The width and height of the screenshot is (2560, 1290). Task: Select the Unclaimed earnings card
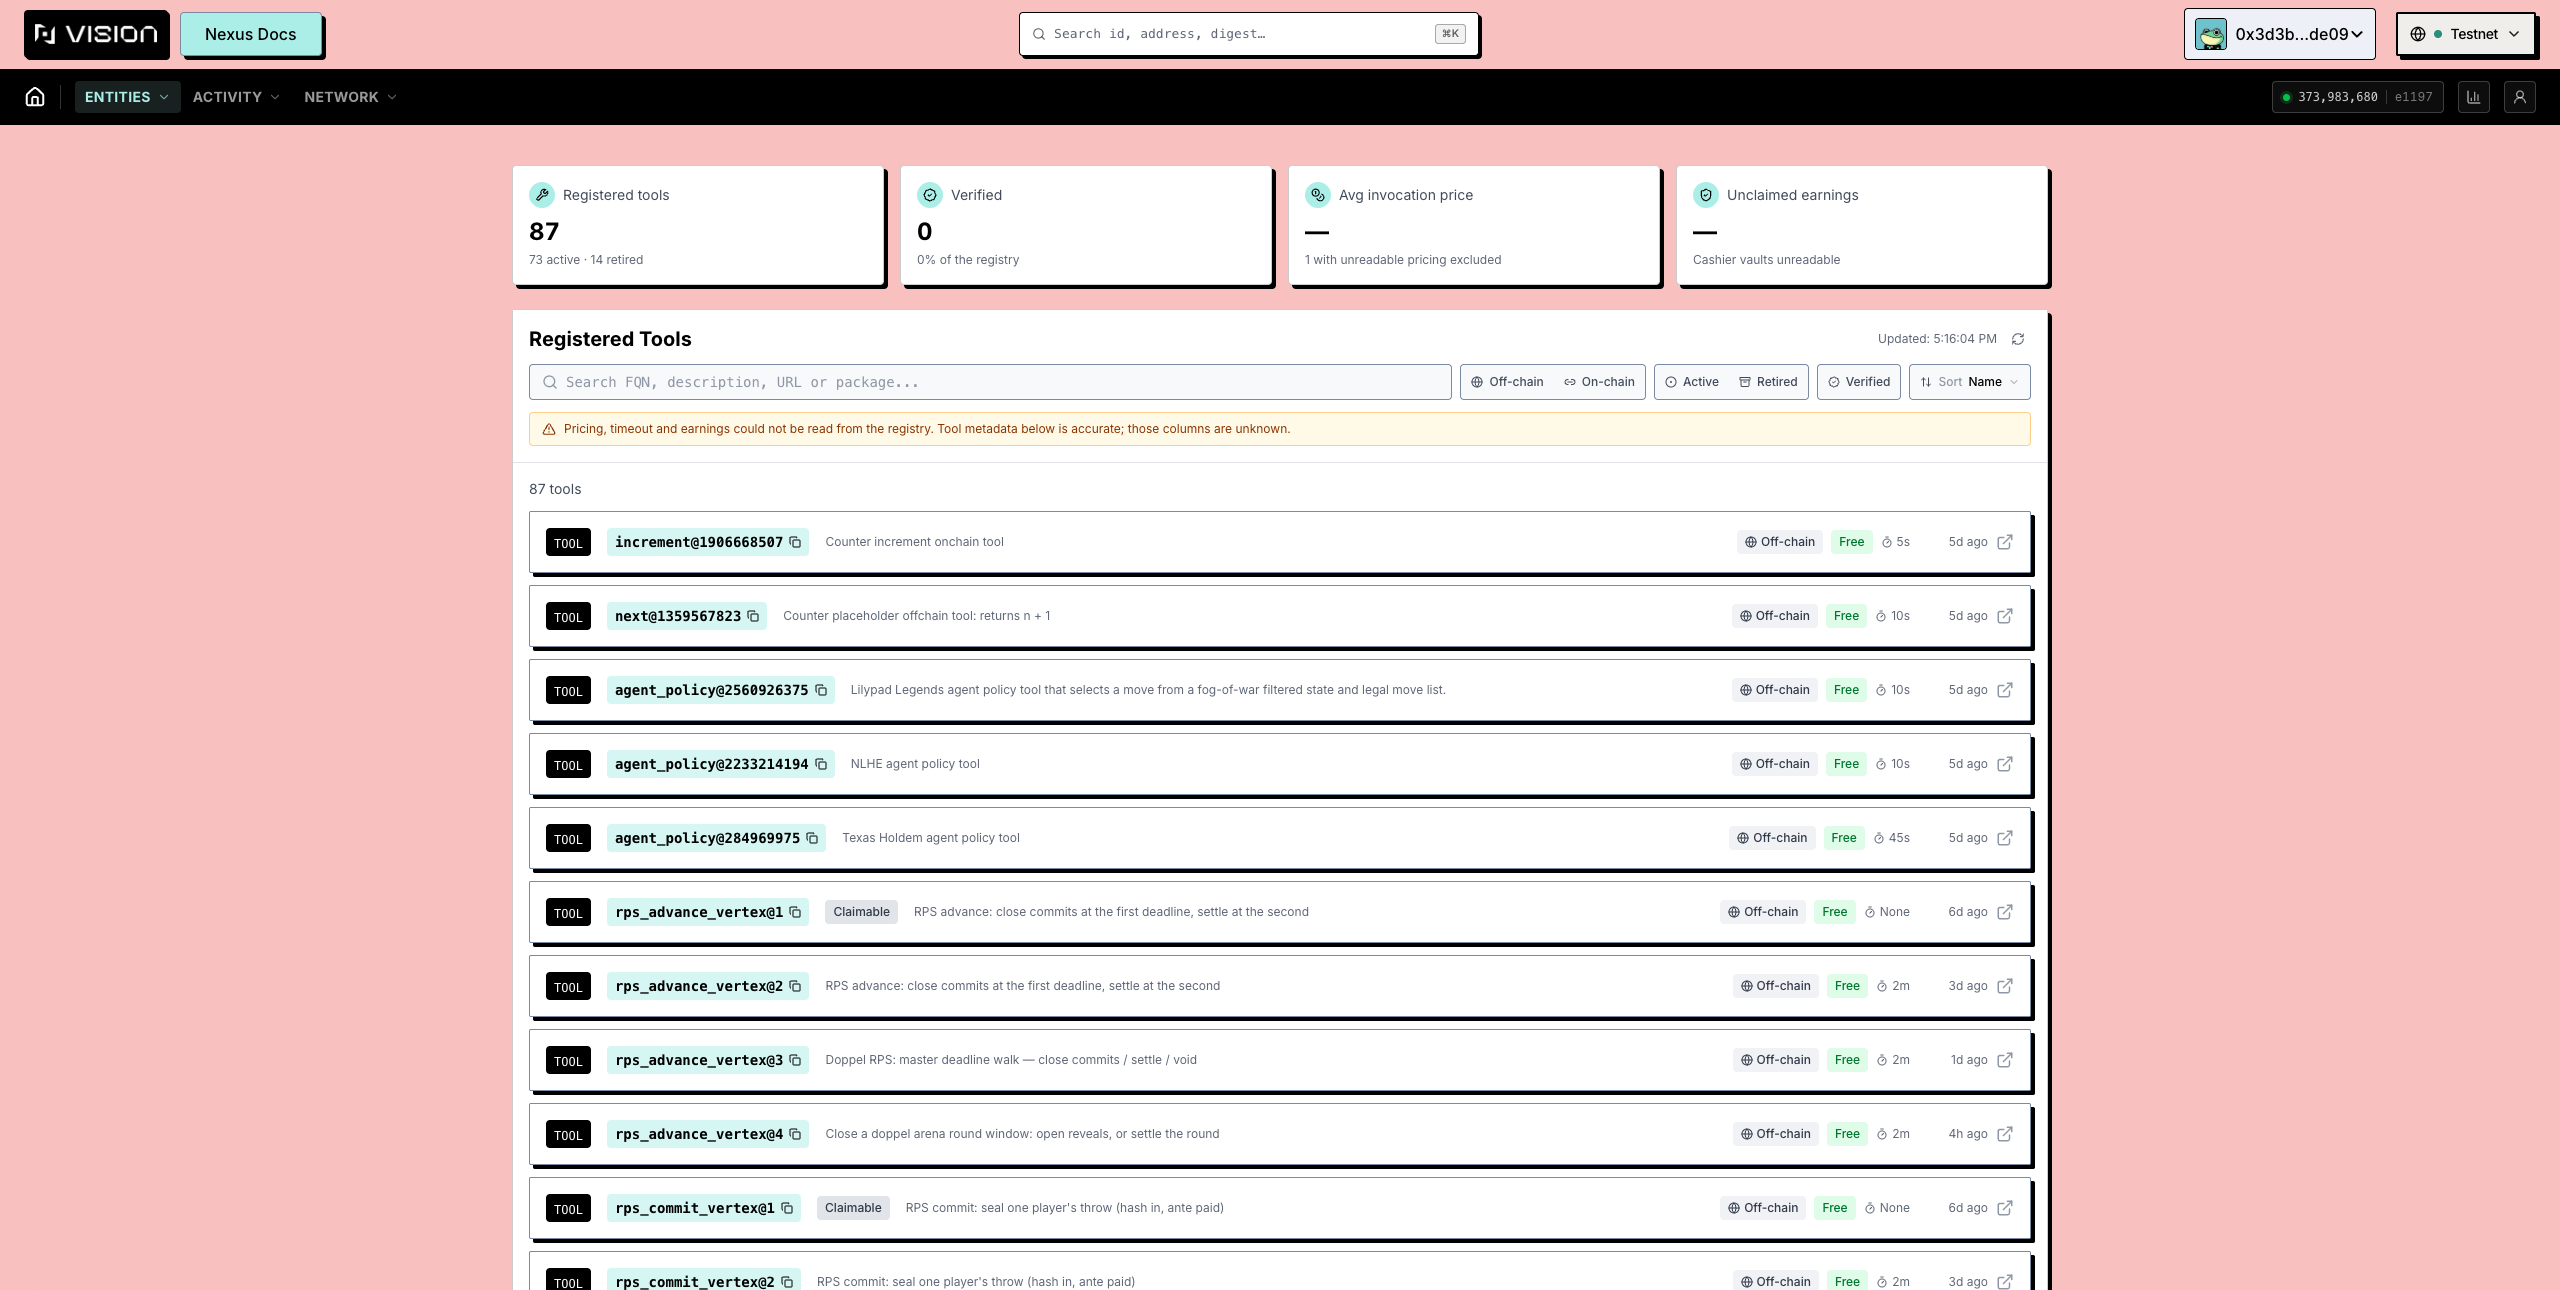pyautogui.click(x=1862, y=226)
